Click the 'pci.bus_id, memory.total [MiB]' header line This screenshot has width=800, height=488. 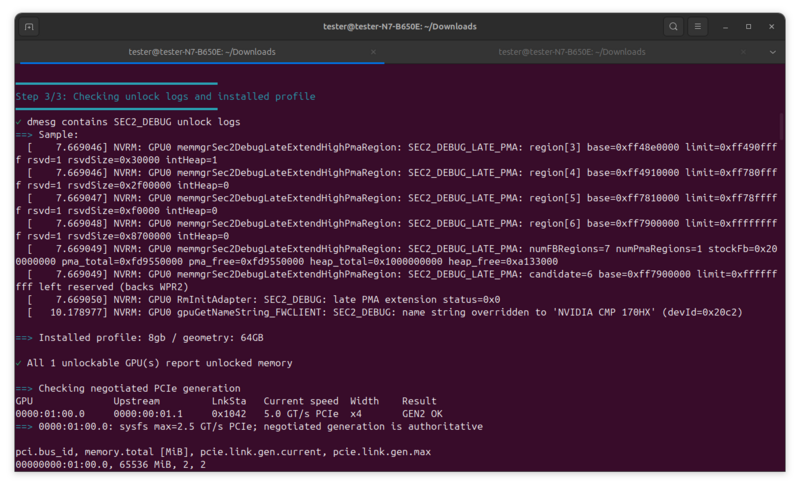click(x=223, y=452)
